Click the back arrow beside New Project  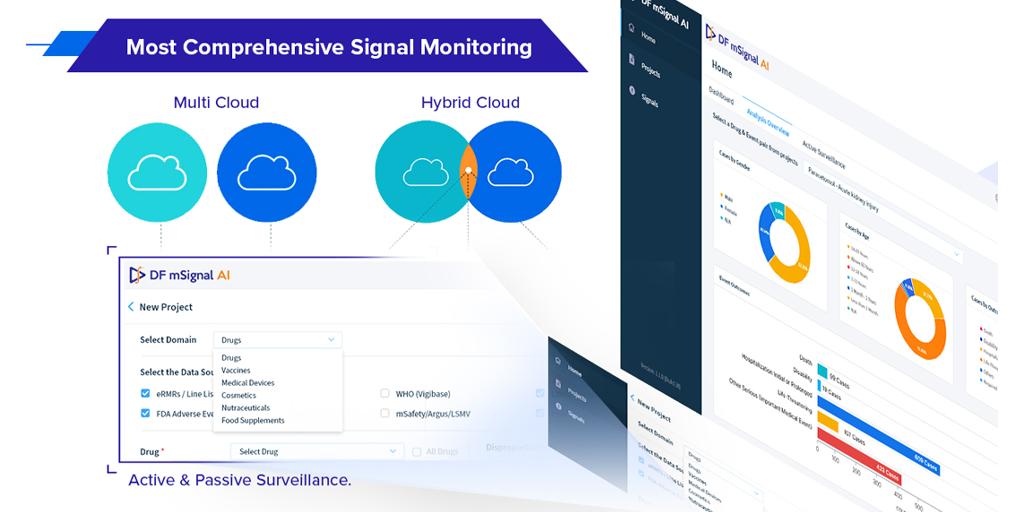click(x=131, y=307)
